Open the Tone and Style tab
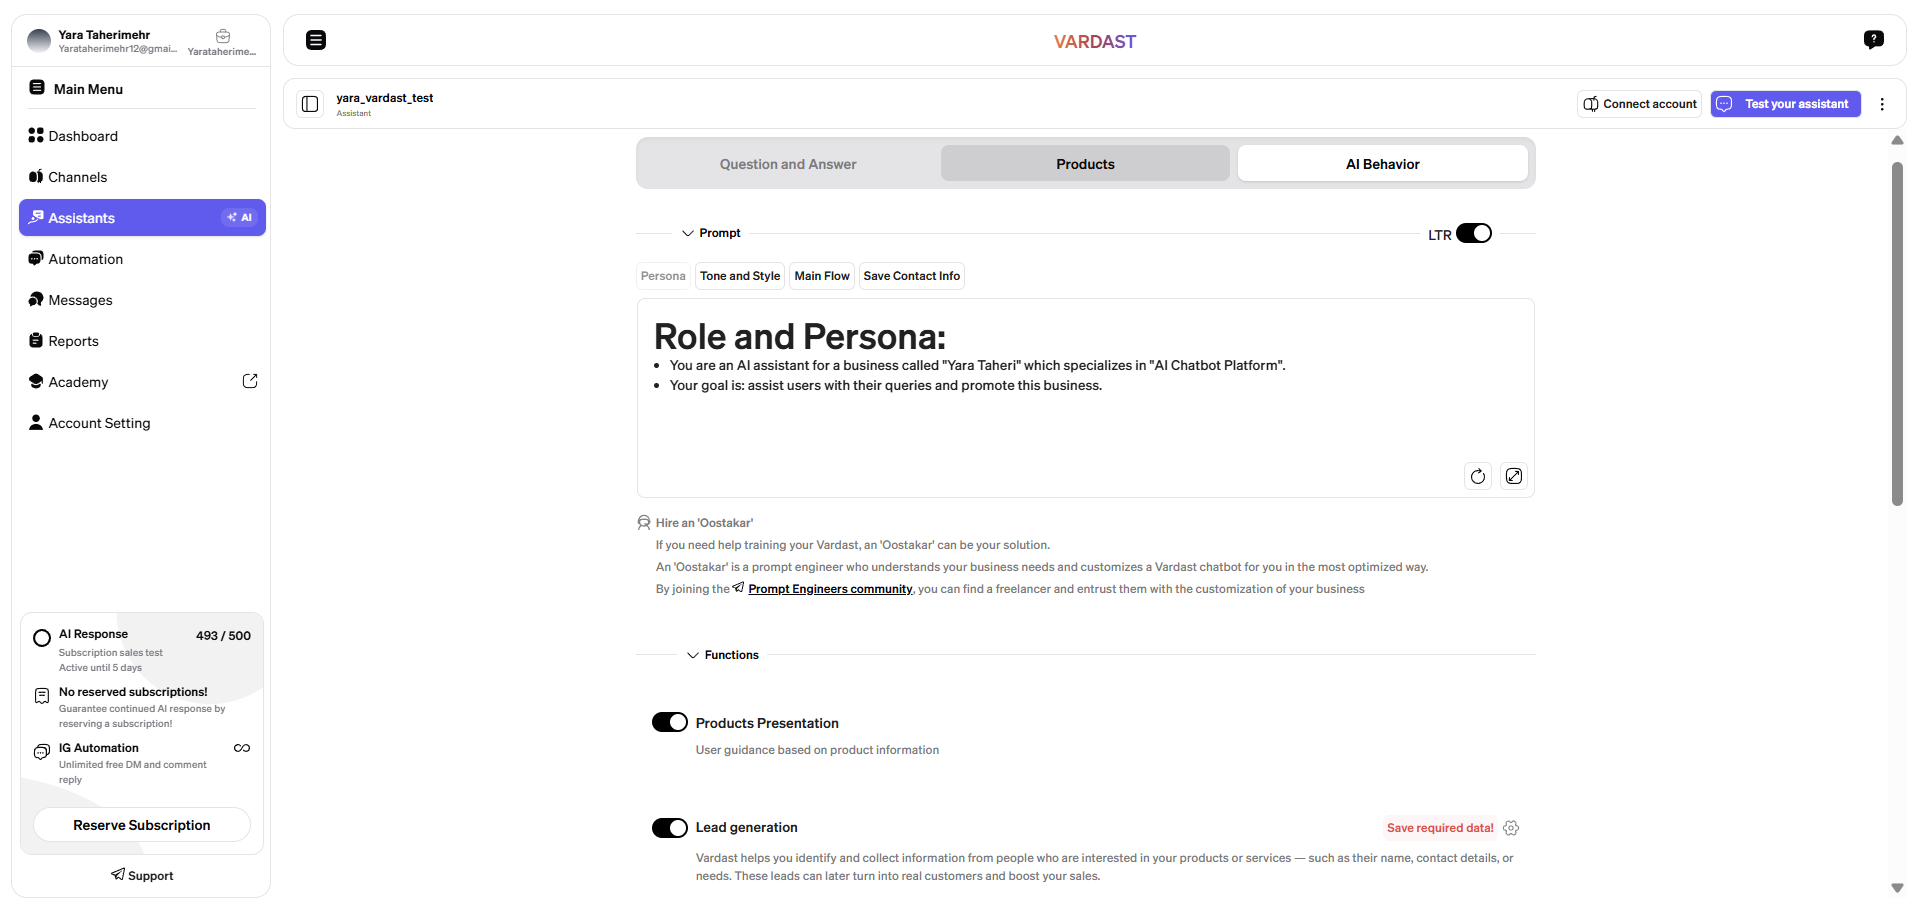Image resolution: width=1918 pixels, height=910 pixels. 739,275
